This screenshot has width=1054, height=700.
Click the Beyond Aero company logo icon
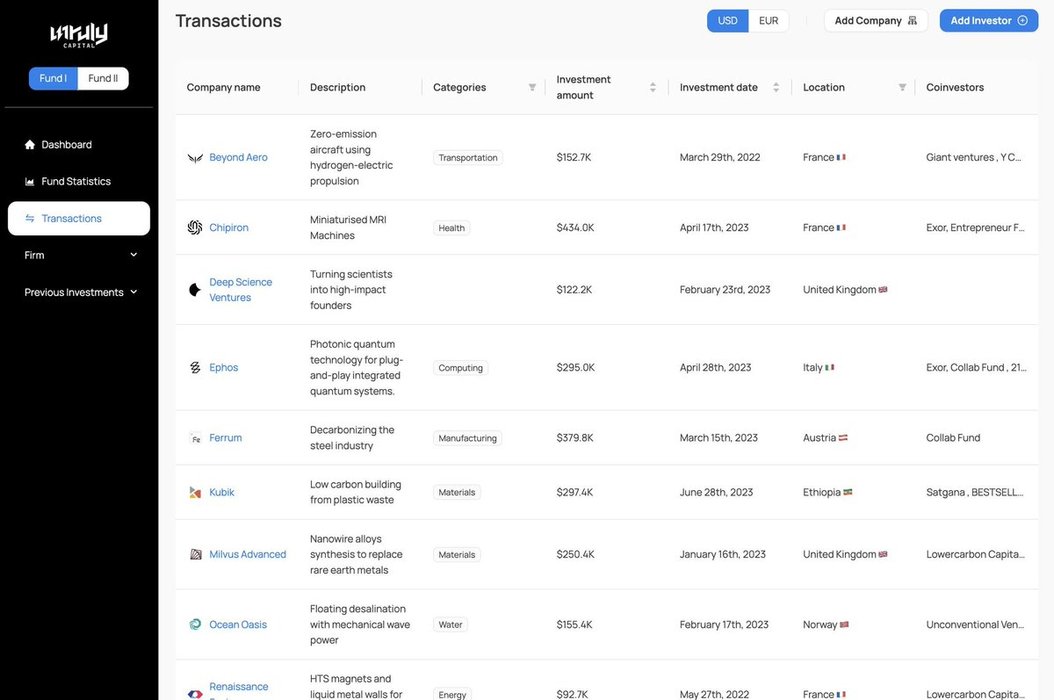pos(195,158)
